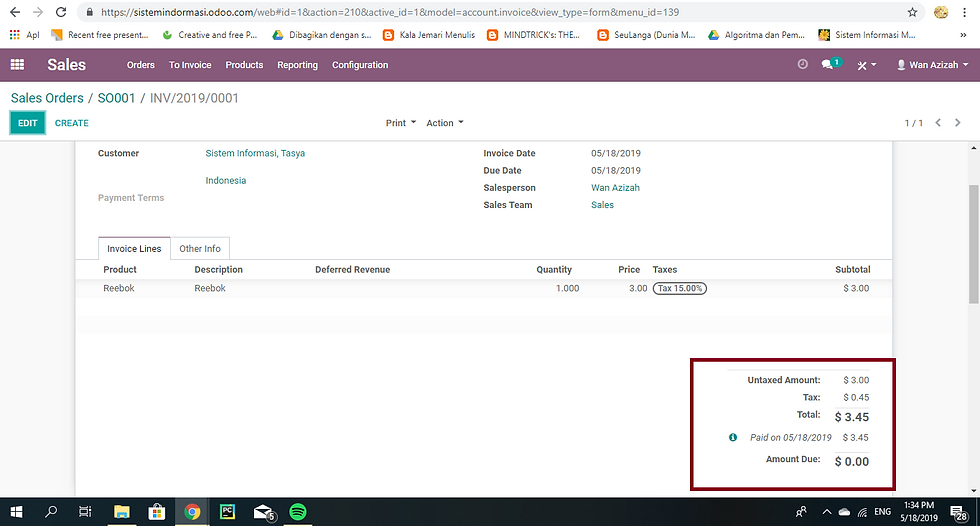The height and width of the screenshot is (526, 980).
Task: Open PyCharm from the taskbar
Action: click(228, 512)
